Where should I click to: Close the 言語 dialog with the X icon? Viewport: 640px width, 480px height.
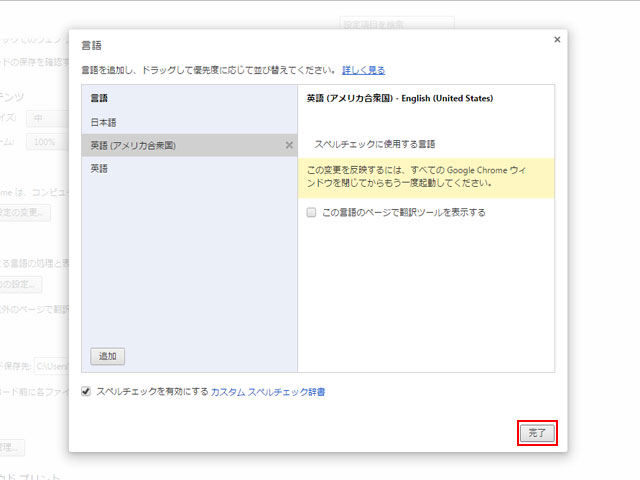[x=557, y=39]
